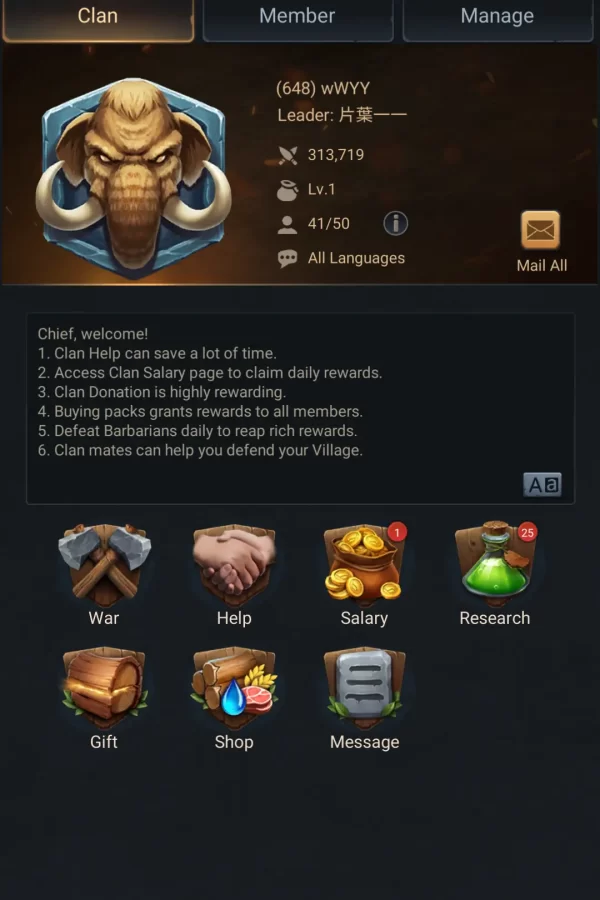This screenshot has width=600, height=900.
Task: Tap the member count info icon
Action: pyautogui.click(x=396, y=223)
